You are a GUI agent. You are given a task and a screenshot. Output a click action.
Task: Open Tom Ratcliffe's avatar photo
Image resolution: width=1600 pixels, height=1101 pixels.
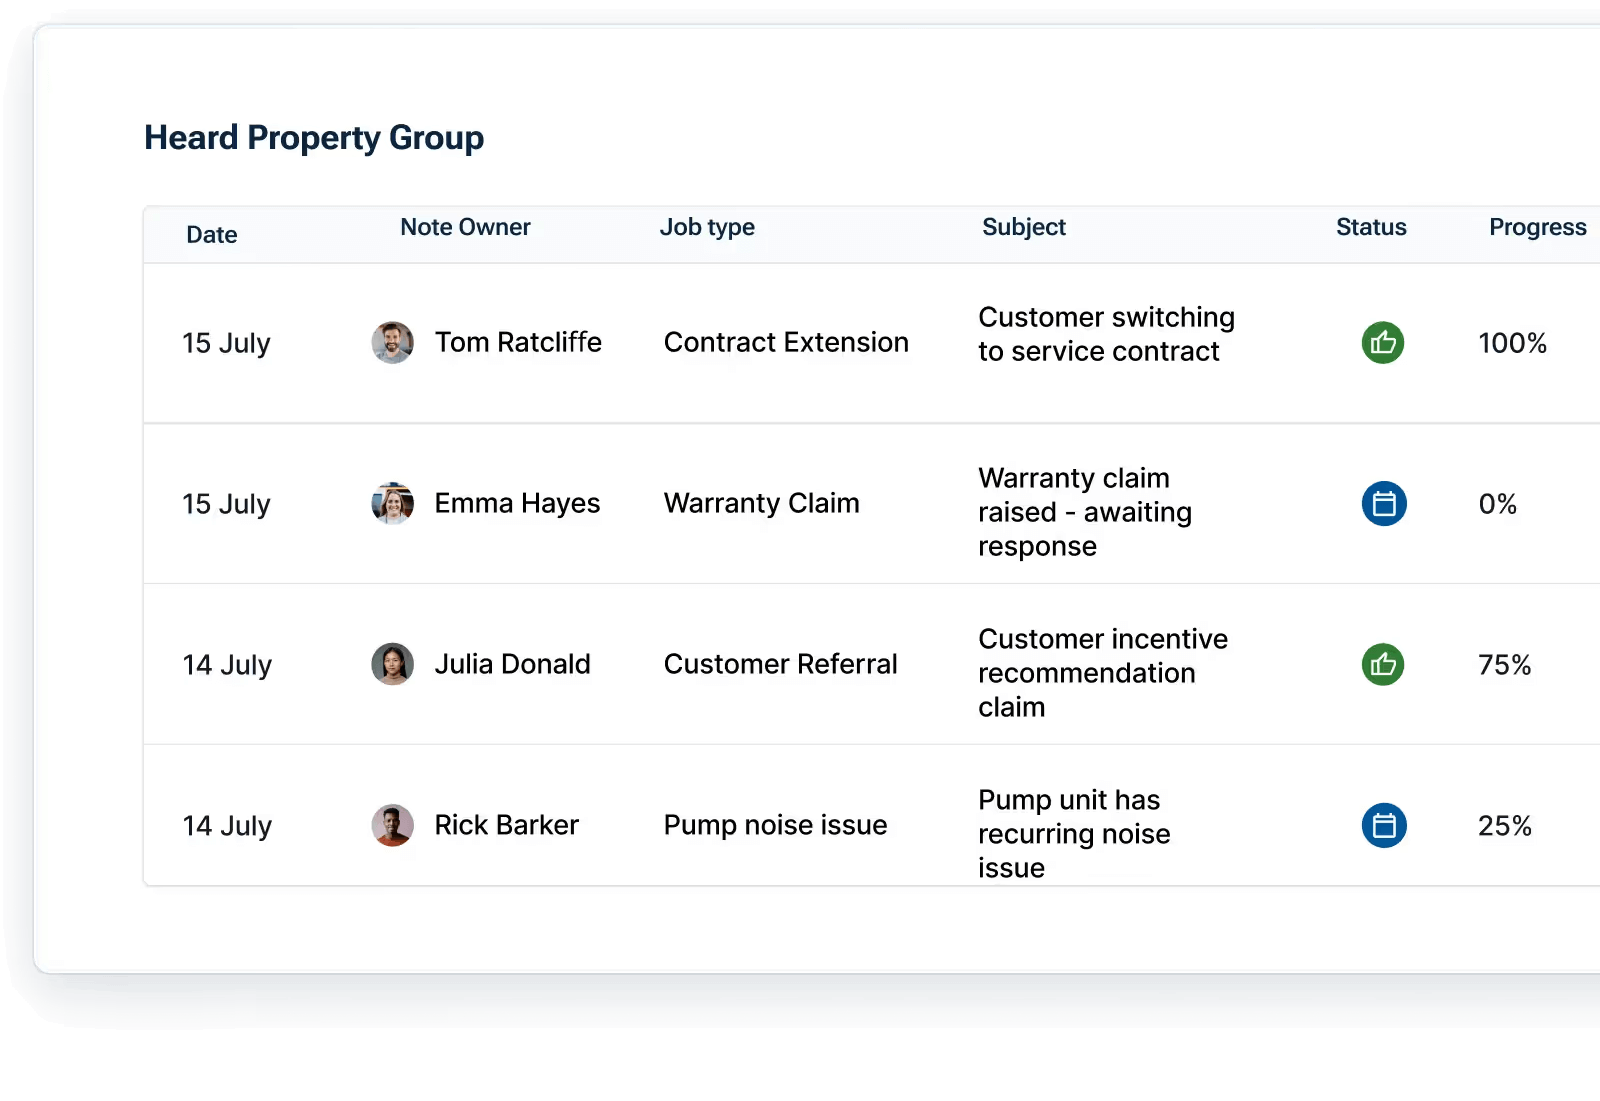(393, 343)
